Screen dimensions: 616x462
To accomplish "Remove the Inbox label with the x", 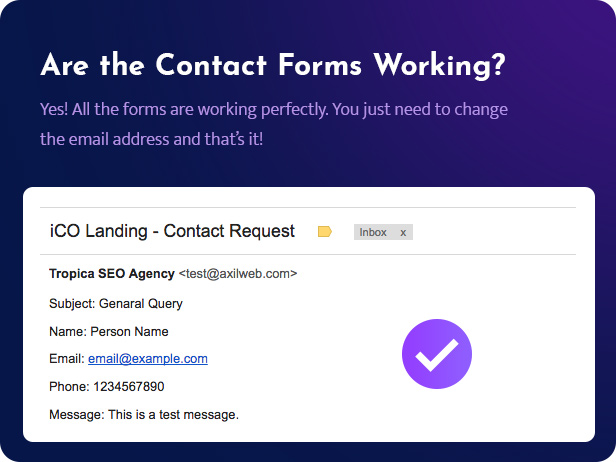I will pyautogui.click(x=403, y=233).
